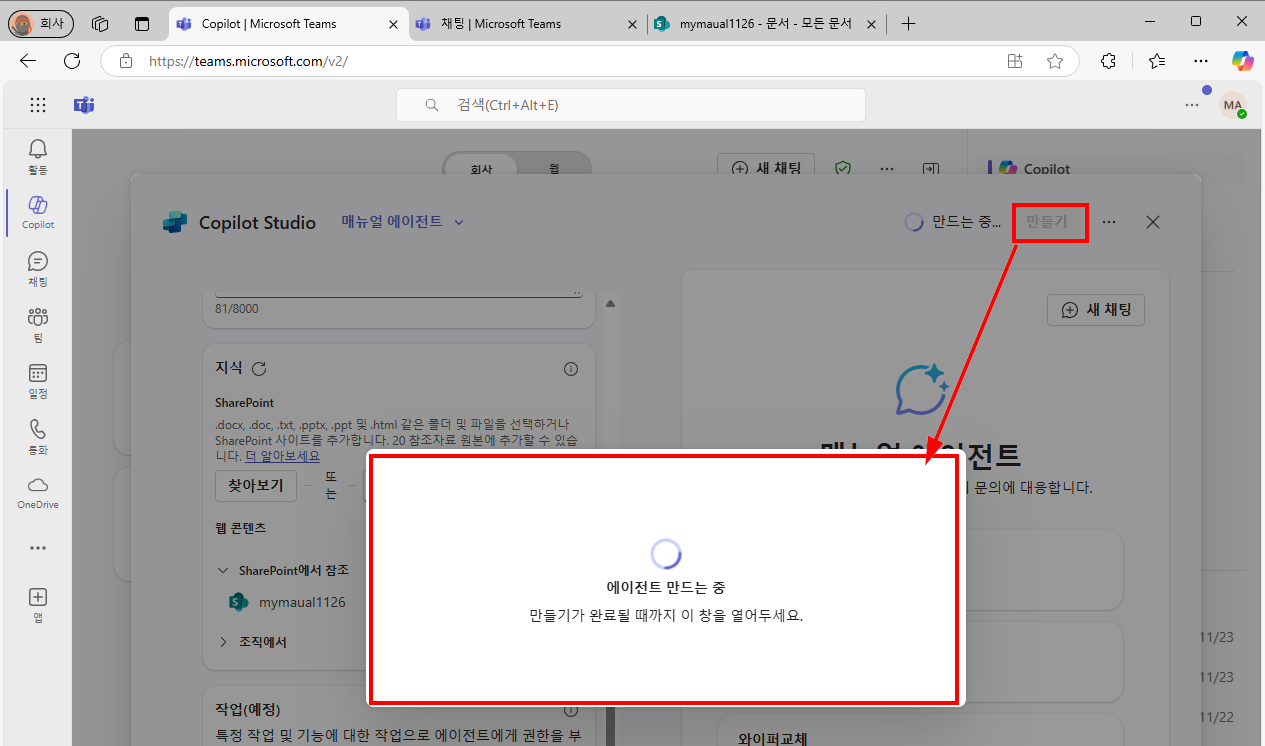Click the 웹 콘텐츠 heading
This screenshot has width=1265, height=746.
point(241,527)
